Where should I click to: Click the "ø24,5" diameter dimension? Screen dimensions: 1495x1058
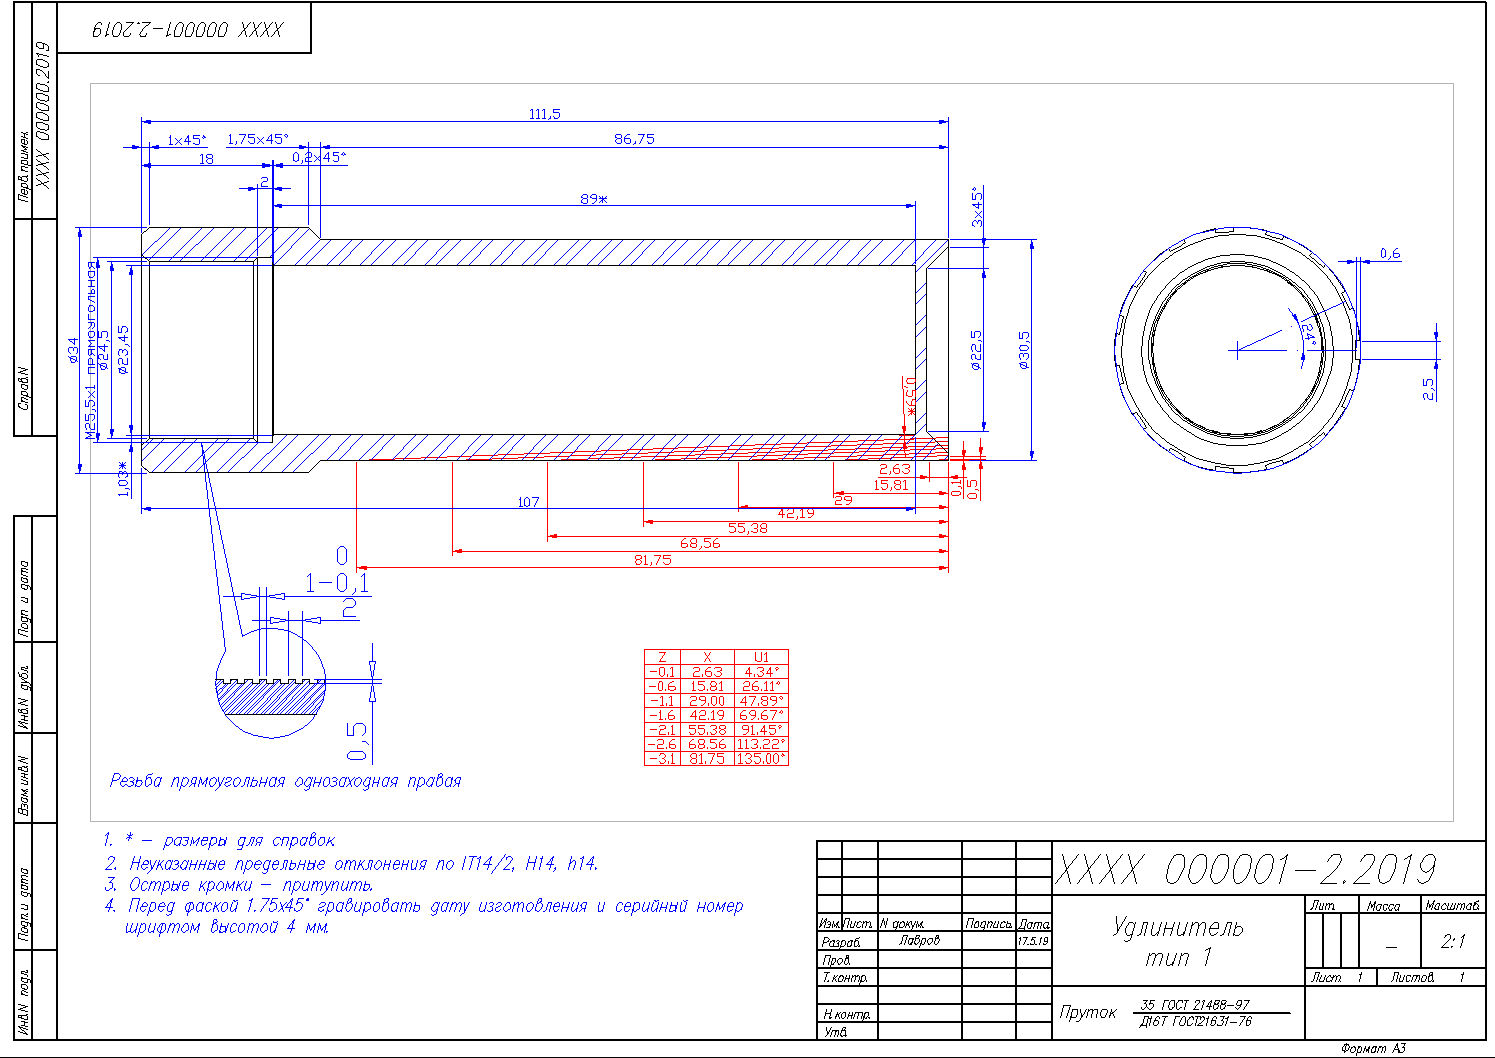102,350
